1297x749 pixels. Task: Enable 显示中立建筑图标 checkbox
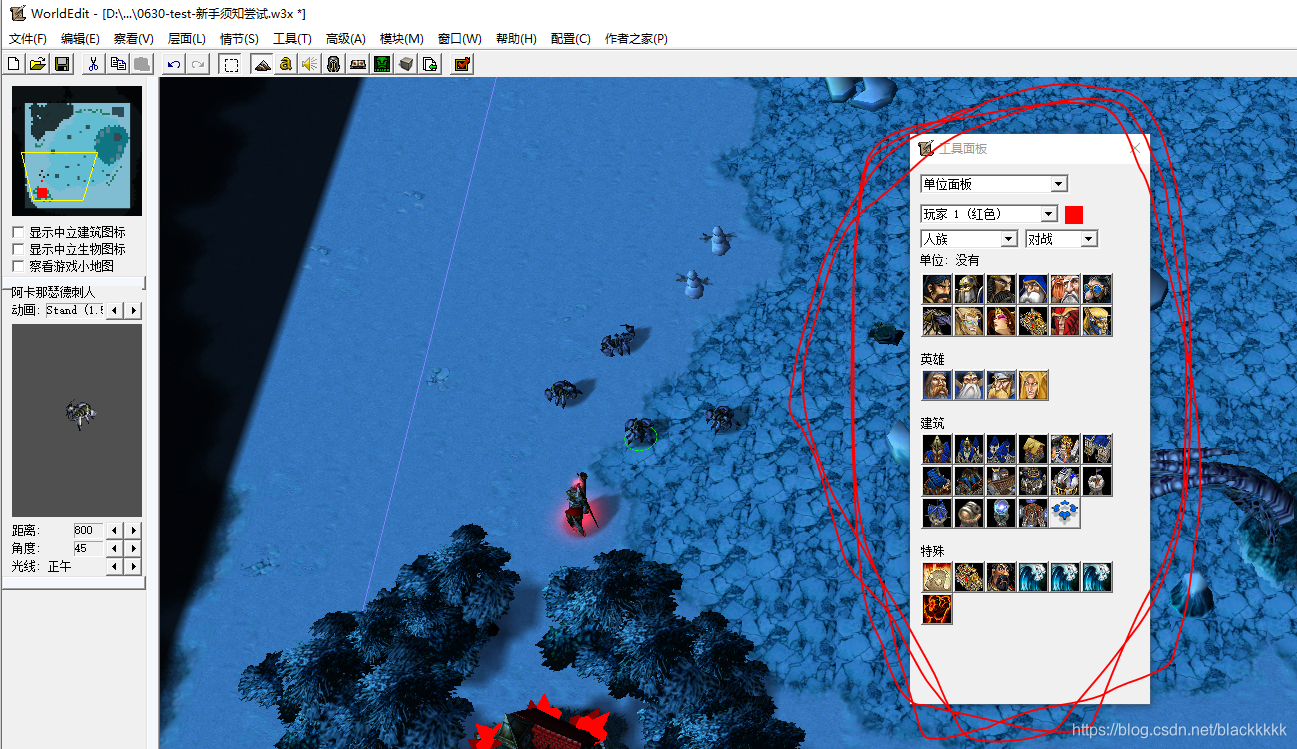(17, 232)
